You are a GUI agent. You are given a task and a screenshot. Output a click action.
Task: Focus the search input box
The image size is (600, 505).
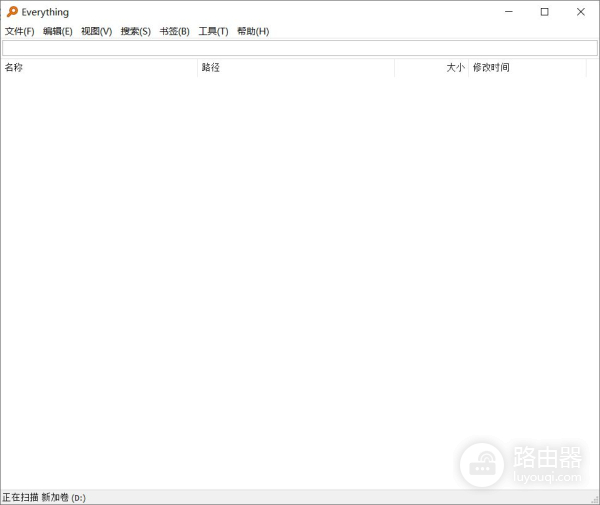[x=300, y=48]
